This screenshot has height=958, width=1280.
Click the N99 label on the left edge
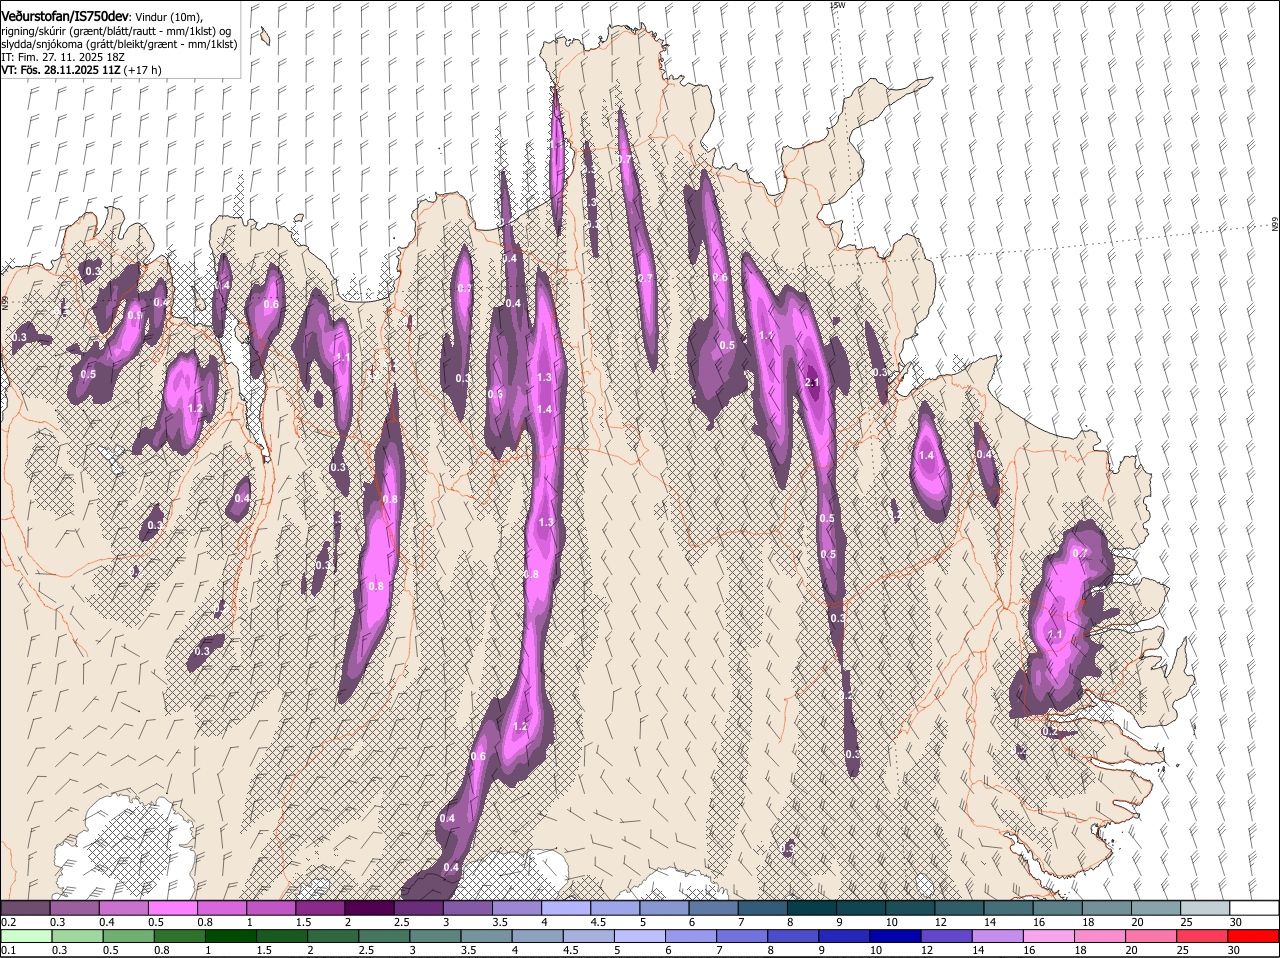click(5, 301)
